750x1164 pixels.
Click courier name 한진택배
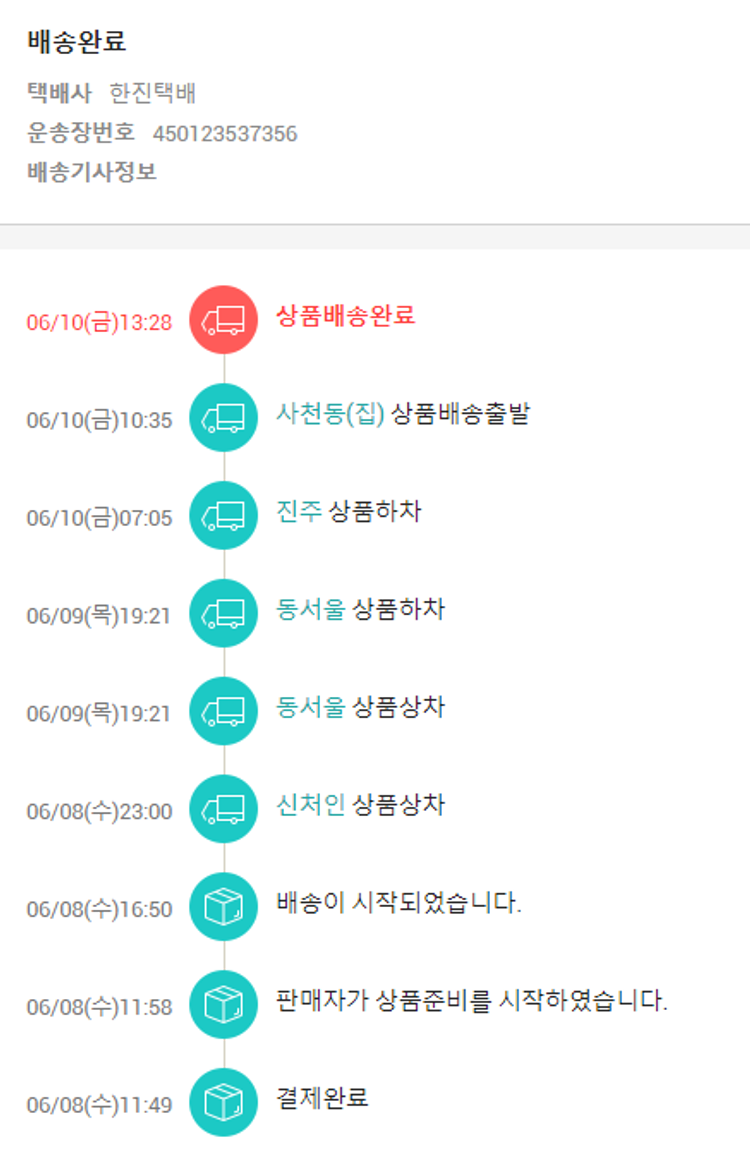153,95
